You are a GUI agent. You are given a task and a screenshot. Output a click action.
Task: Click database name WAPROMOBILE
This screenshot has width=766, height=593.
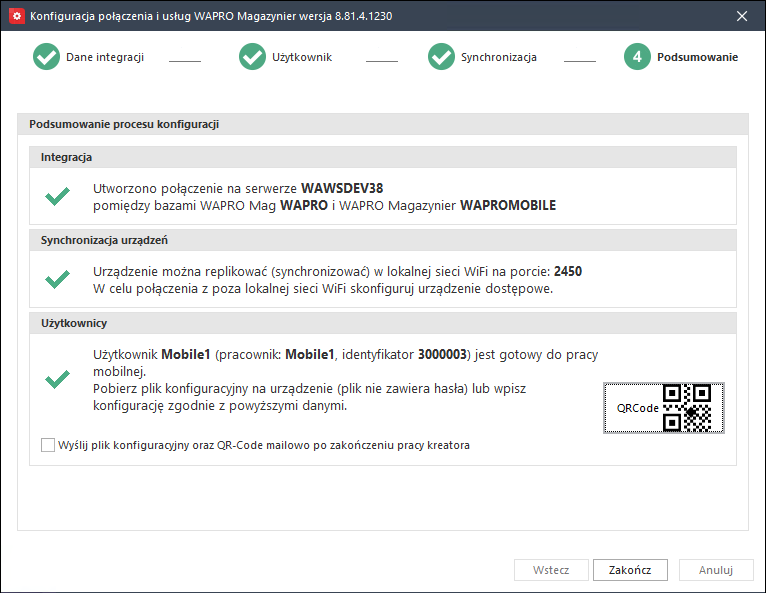(508, 205)
